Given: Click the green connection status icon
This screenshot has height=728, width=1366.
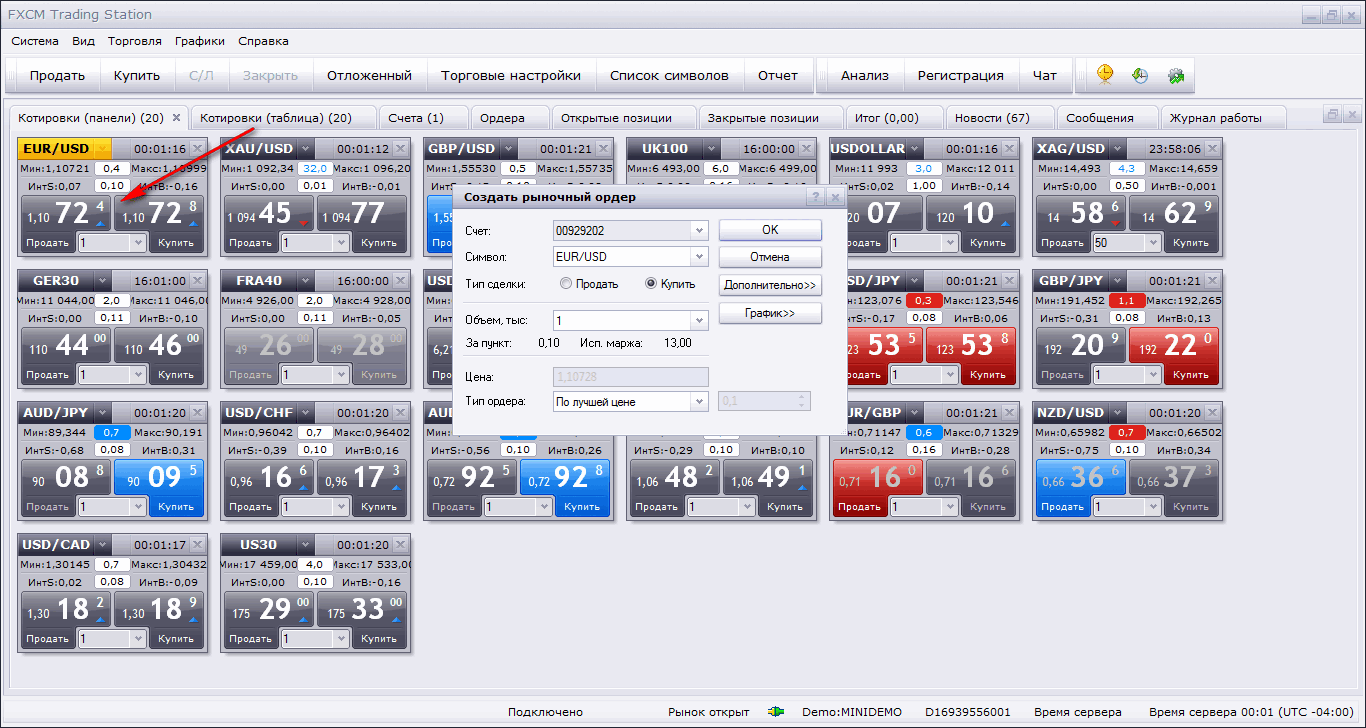Looking at the screenshot, I should pyautogui.click(x=776, y=712).
